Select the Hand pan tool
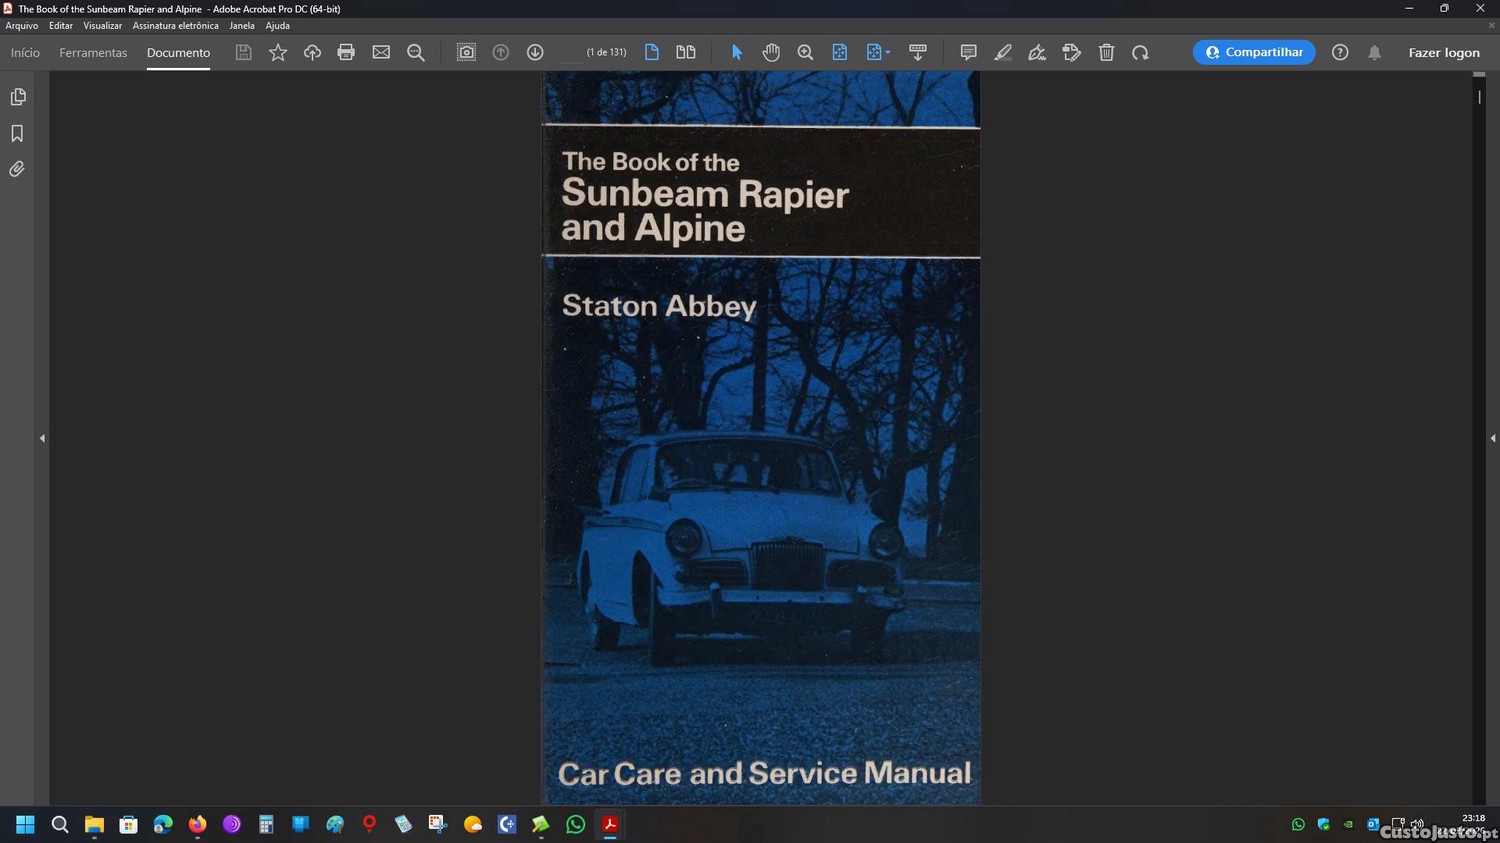Image resolution: width=1500 pixels, height=843 pixels. [x=771, y=53]
